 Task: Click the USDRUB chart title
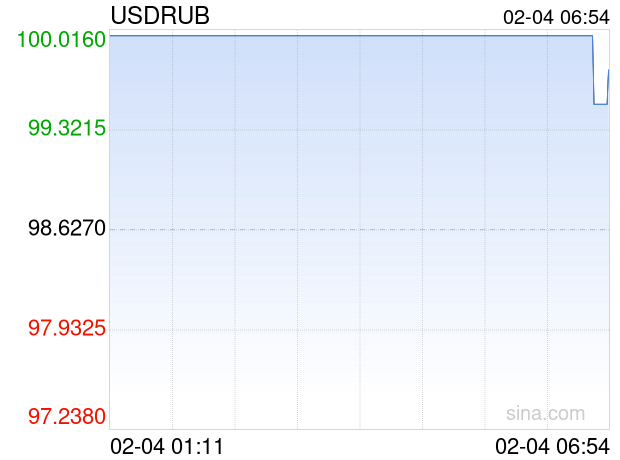160,16
